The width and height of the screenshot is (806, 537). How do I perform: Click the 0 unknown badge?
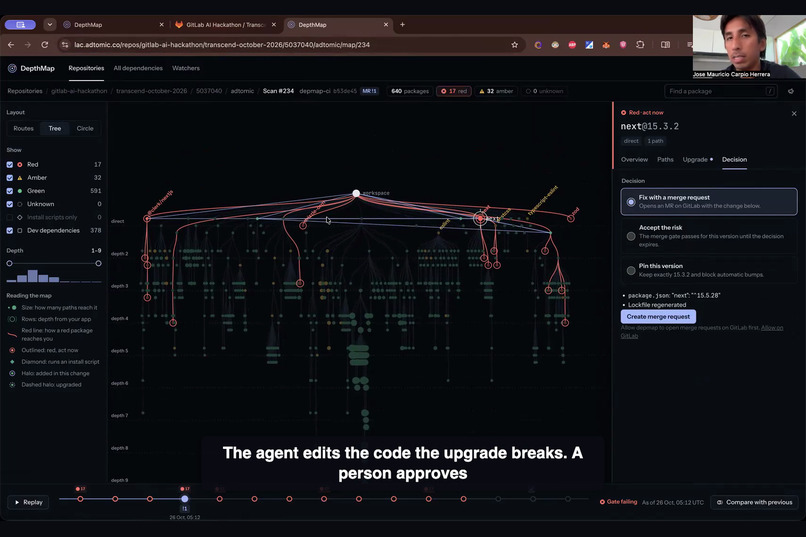coord(544,91)
